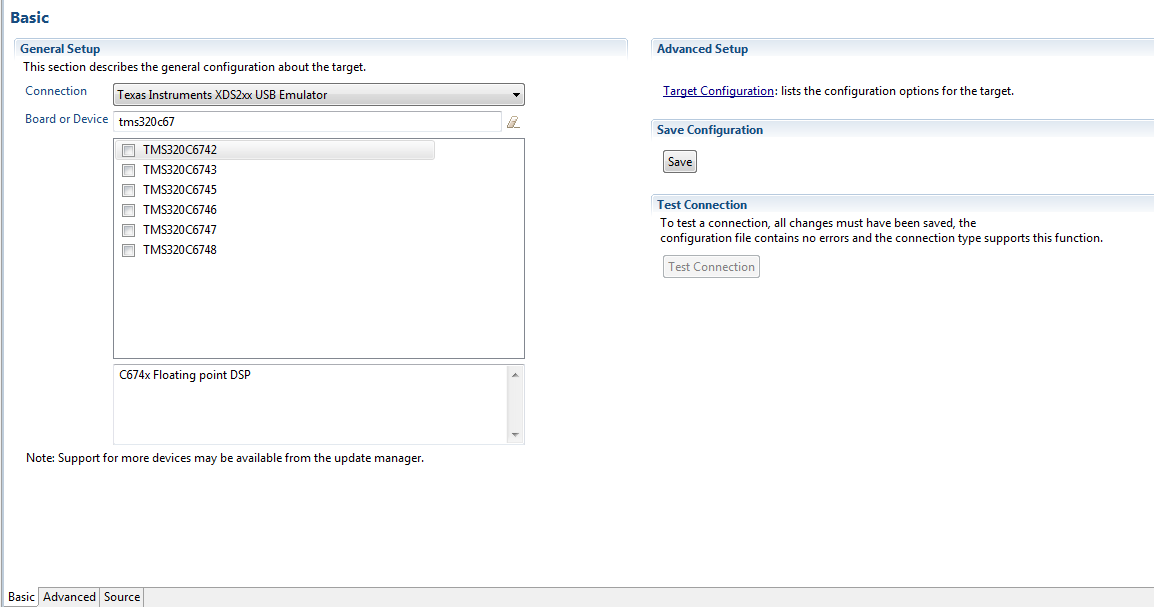
Task: Select the TMS320C6745 device label
Action: tap(180, 190)
